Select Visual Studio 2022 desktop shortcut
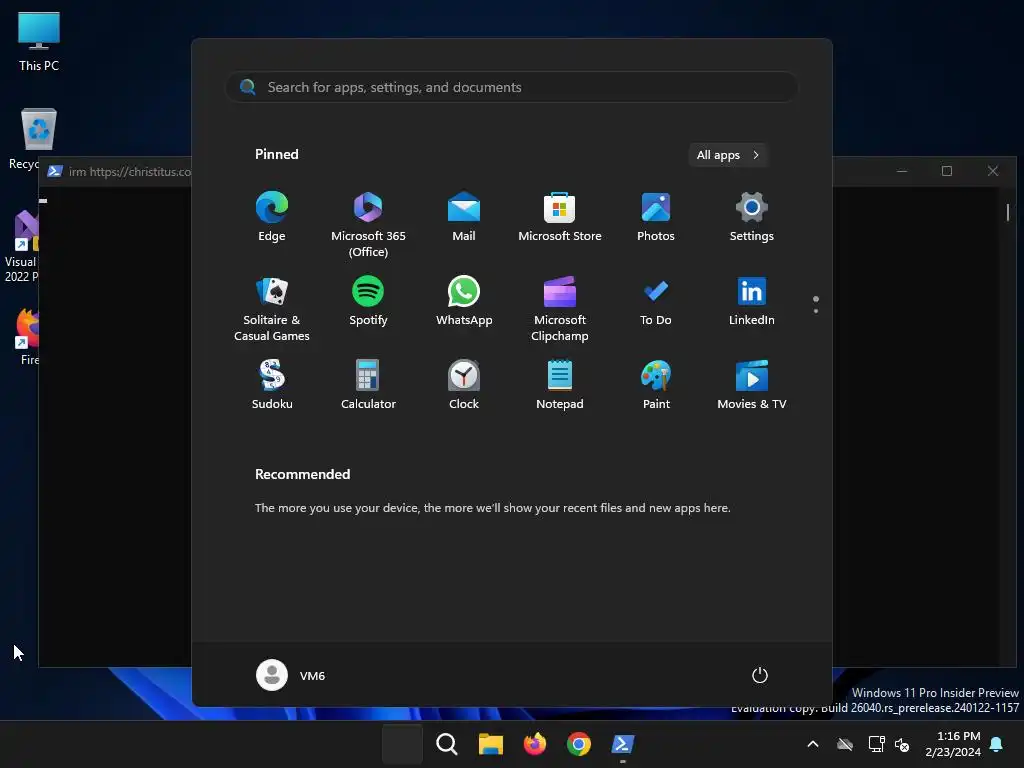Viewport: 1024px width, 768px height. click(22, 246)
